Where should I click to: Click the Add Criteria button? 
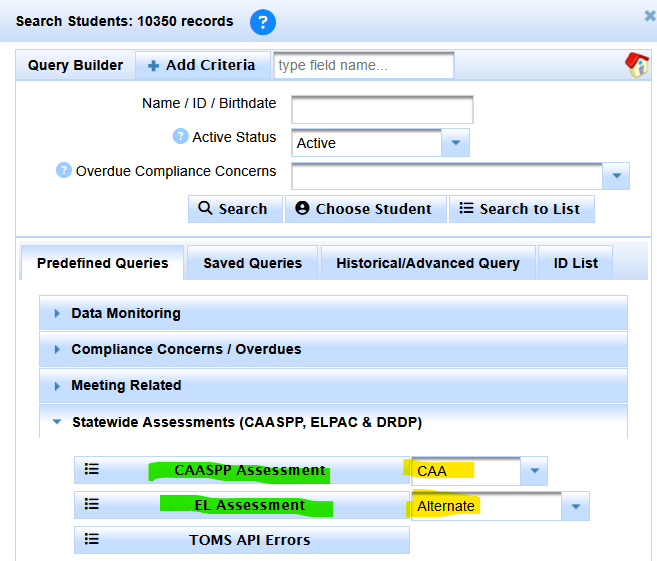coord(202,66)
